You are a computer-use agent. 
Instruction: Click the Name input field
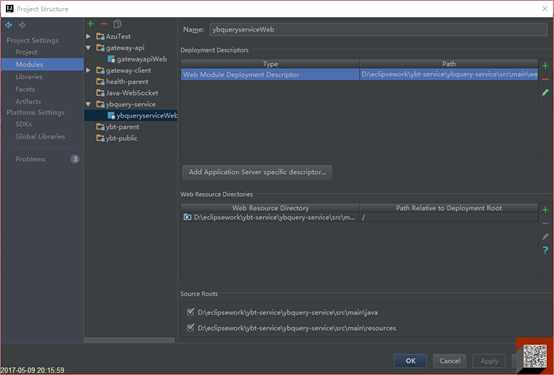click(378, 30)
